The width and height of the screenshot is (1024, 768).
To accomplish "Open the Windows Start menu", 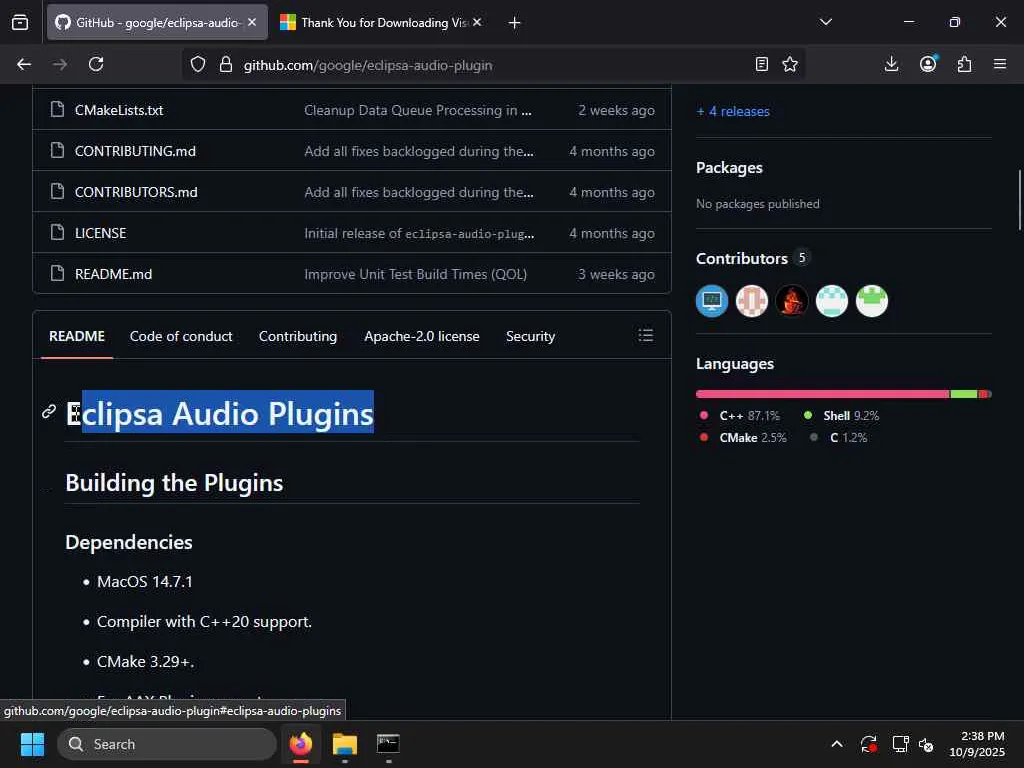I will tap(32, 744).
